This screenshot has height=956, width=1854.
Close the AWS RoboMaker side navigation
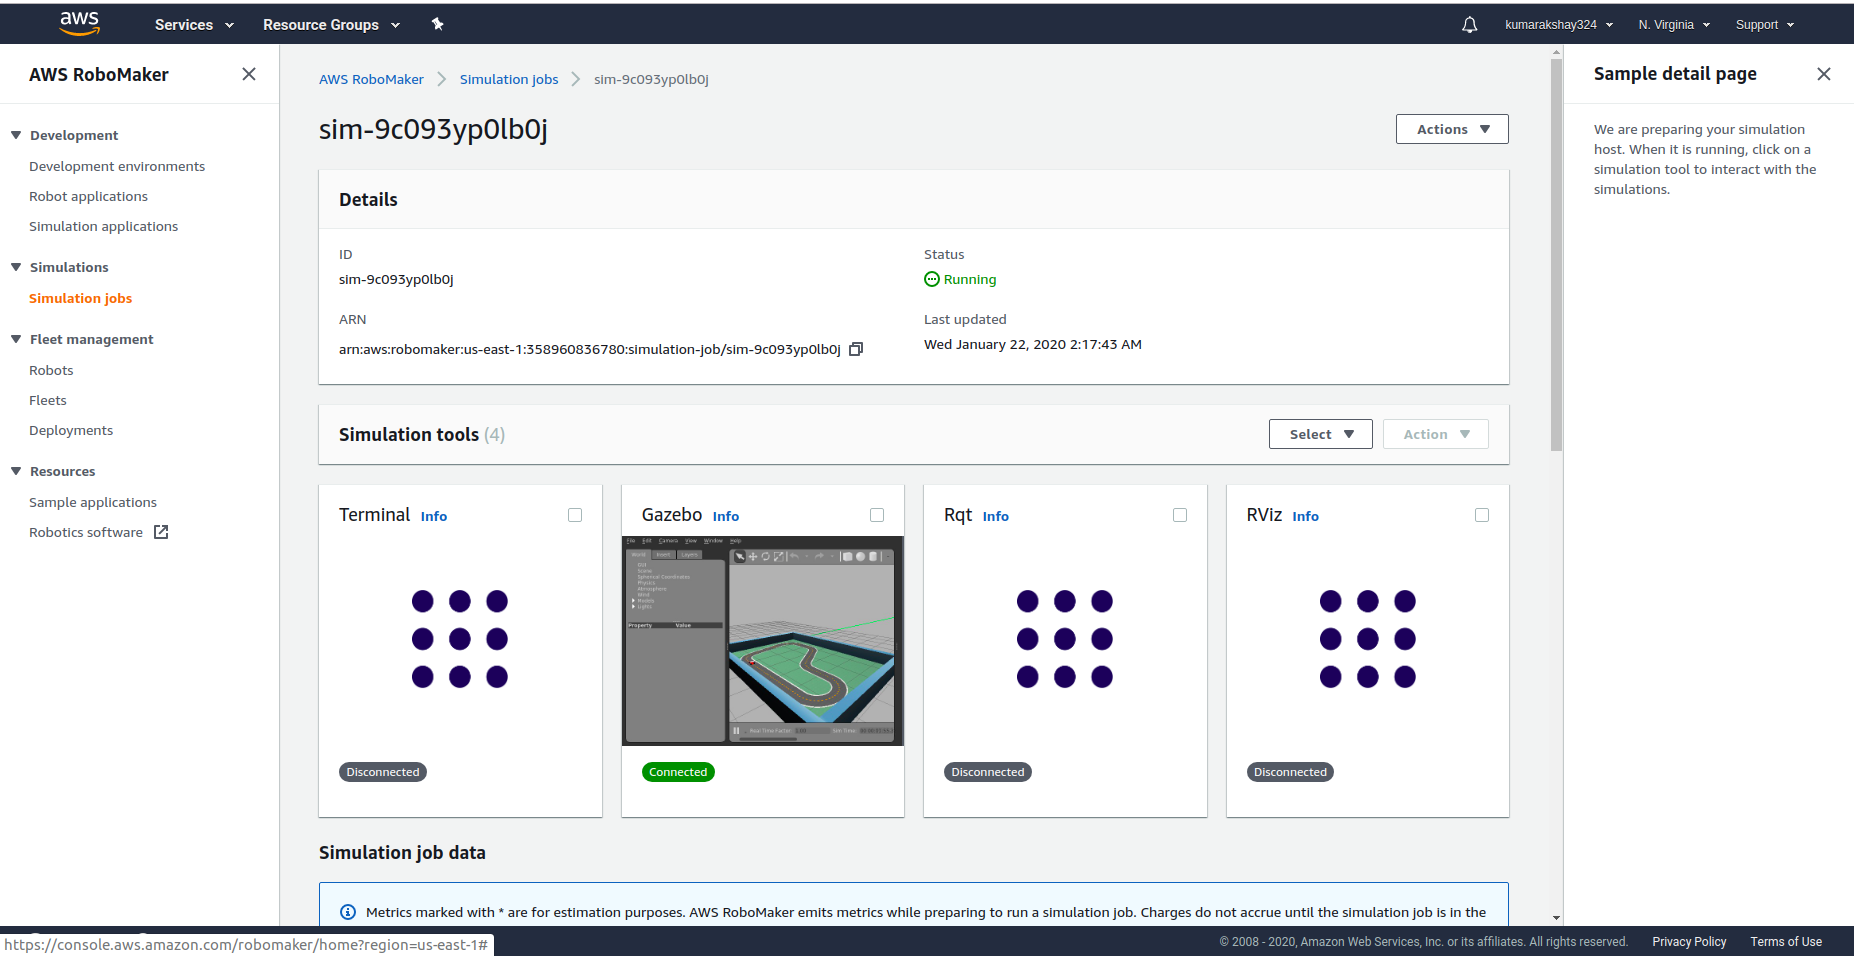tap(249, 74)
